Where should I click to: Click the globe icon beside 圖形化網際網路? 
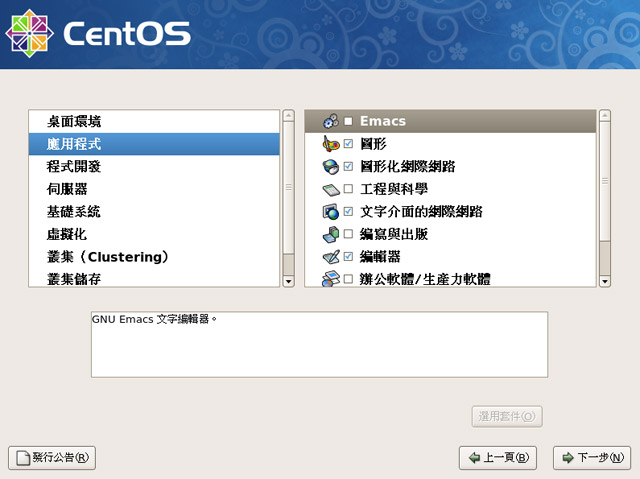(331, 166)
